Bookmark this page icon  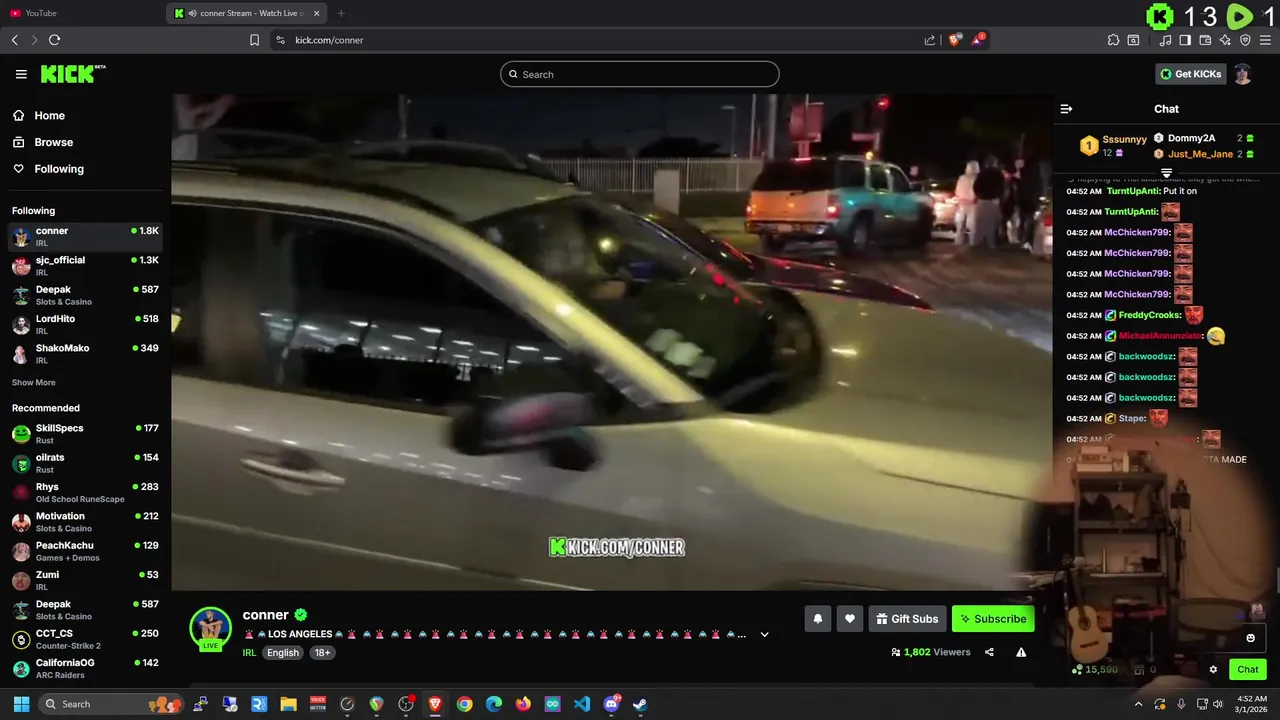pyautogui.click(x=254, y=40)
